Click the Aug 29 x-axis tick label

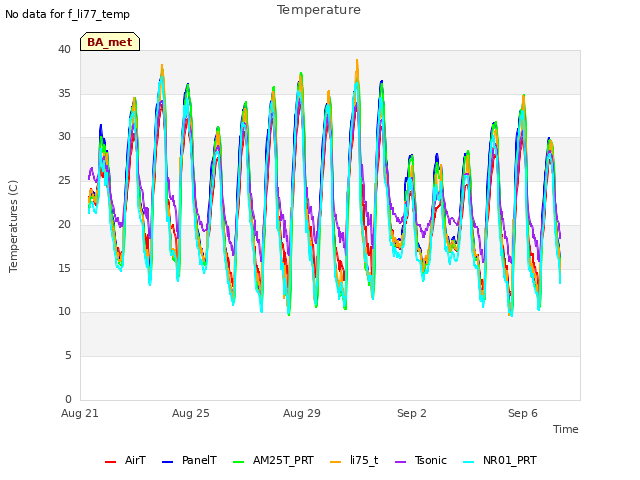pyautogui.click(x=302, y=413)
